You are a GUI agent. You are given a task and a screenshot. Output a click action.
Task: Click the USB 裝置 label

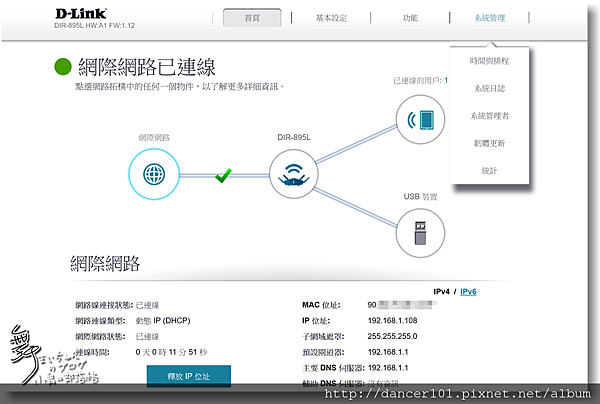[420, 197]
